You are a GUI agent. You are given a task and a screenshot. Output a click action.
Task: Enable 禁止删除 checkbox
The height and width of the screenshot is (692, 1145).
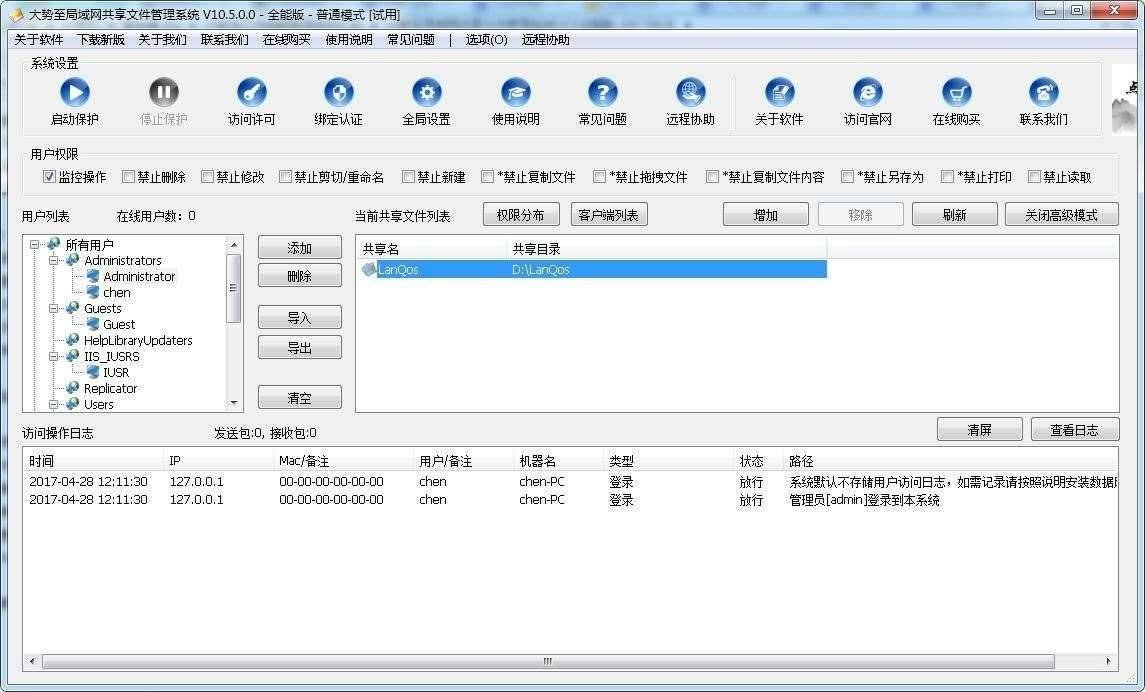point(128,177)
